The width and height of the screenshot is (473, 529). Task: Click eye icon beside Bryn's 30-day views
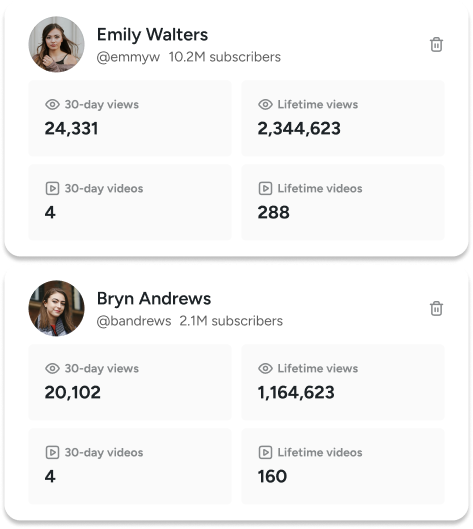52,368
